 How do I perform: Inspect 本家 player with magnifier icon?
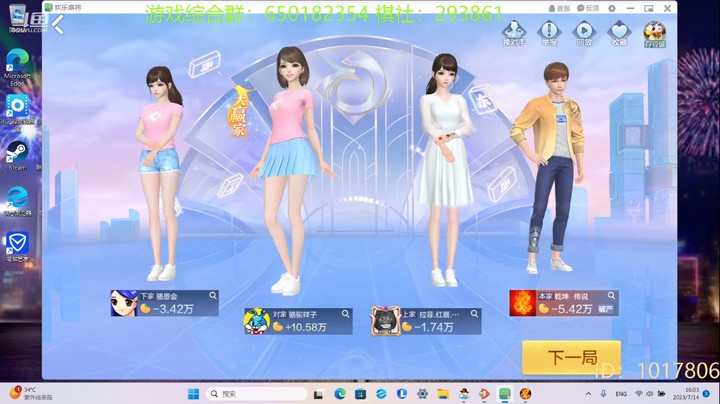(x=611, y=296)
